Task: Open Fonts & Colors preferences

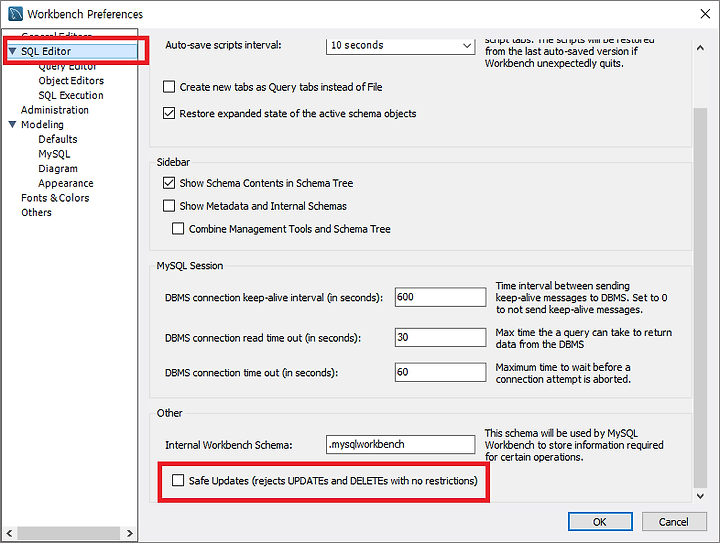Action: (x=55, y=198)
